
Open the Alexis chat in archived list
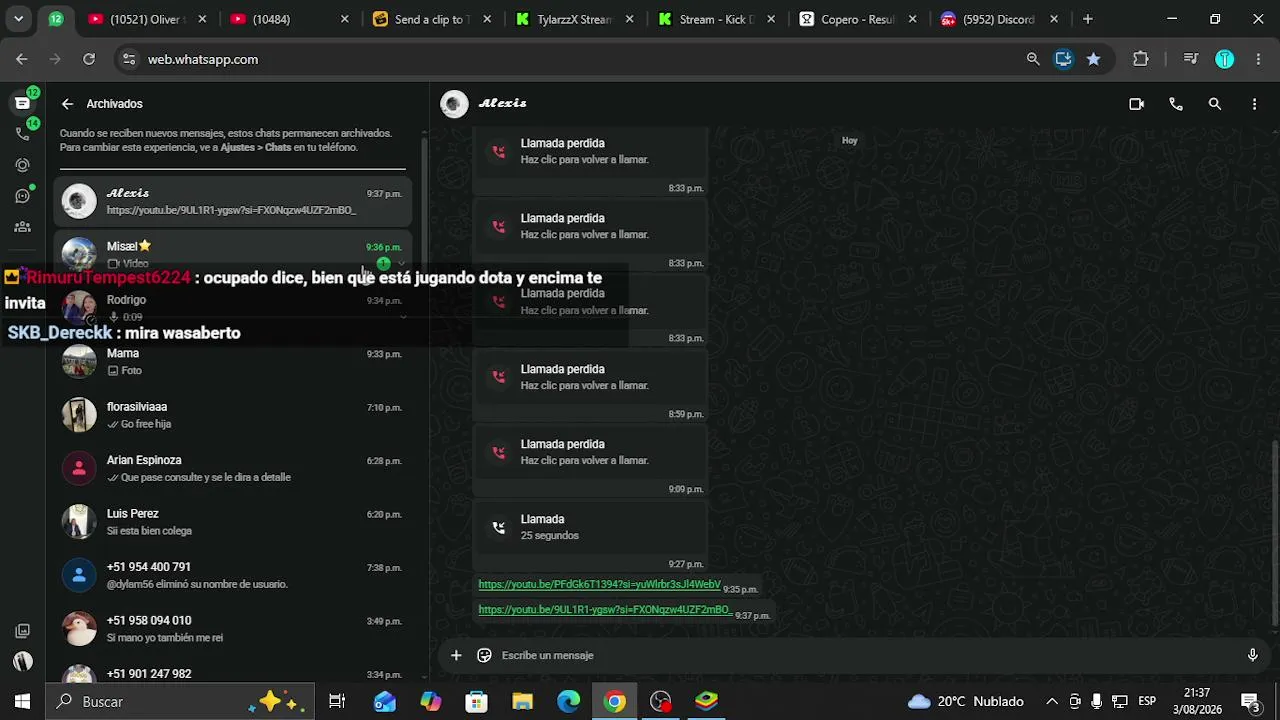[233, 201]
